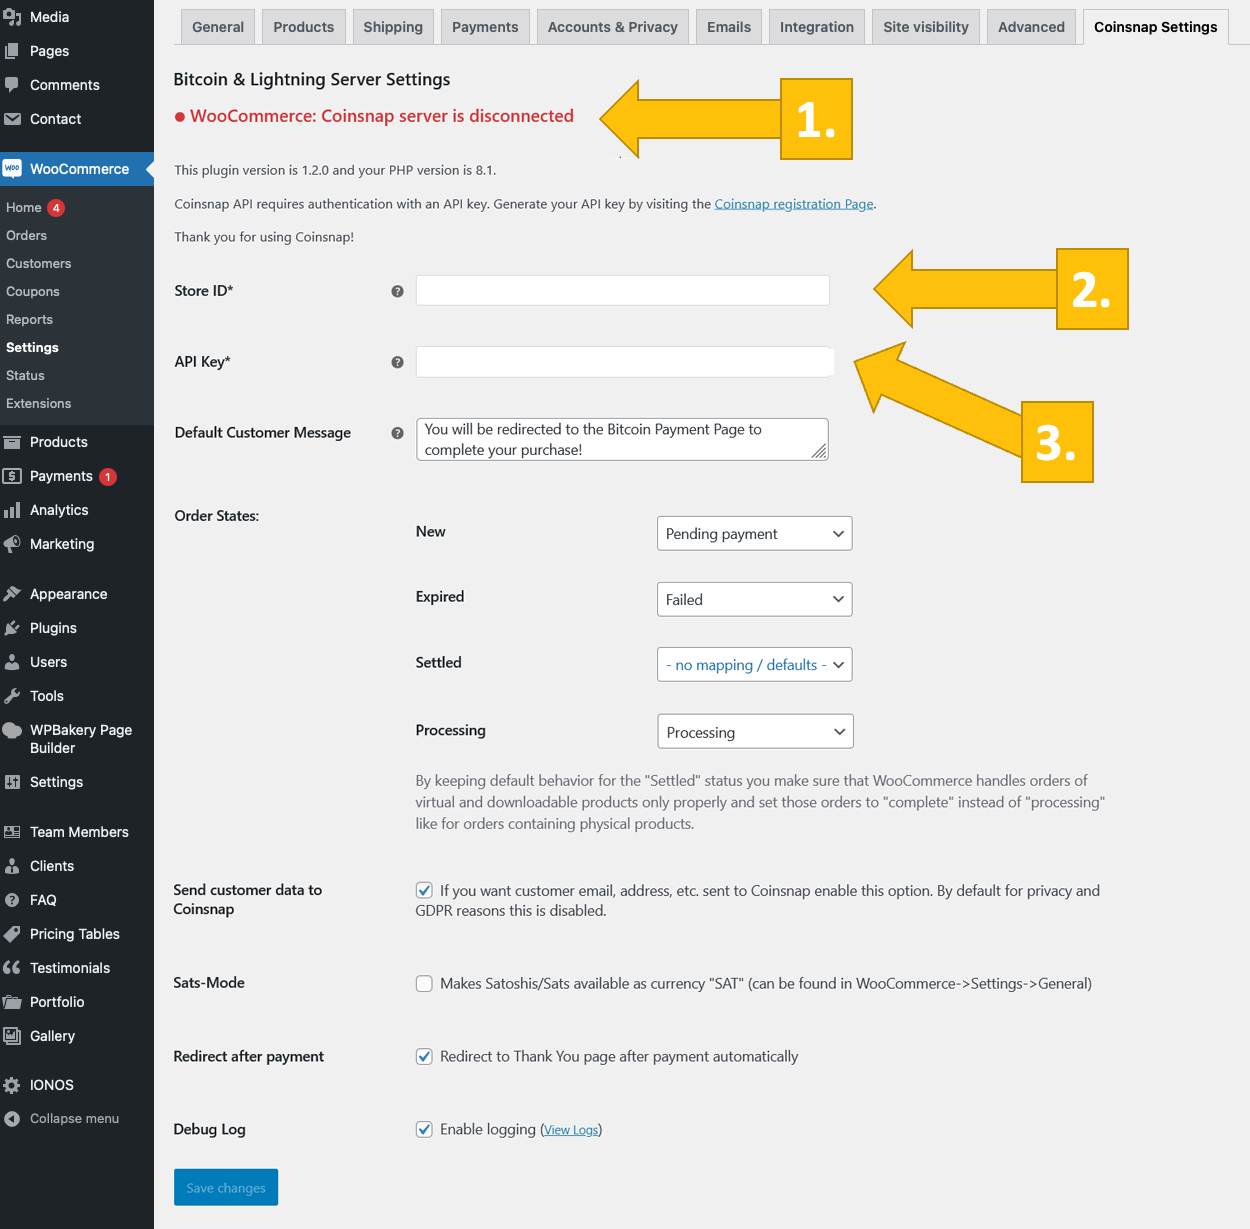This screenshot has height=1229, width=1250.
Task: Click the Save changes button
Action: point(226,1188)
